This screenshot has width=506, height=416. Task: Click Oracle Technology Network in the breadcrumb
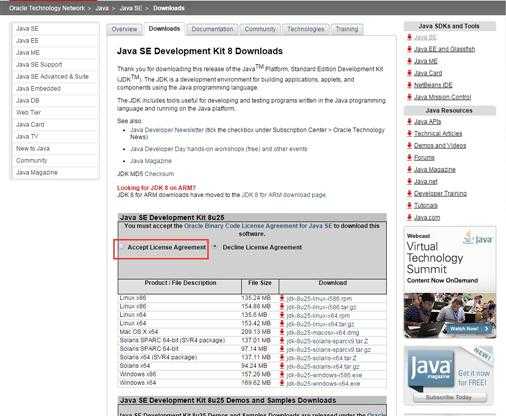tap(47, 8)
